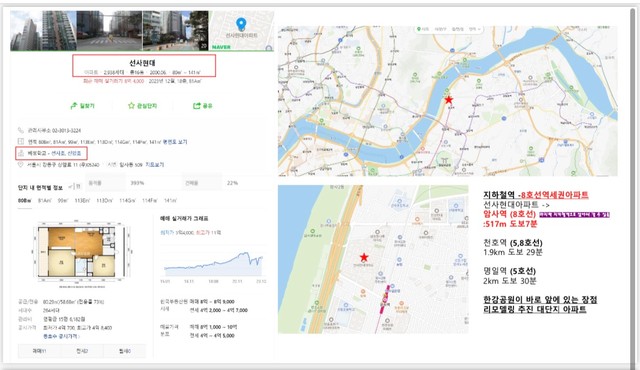Screen dimensions: 640x370
Task: Open the first apartment building photo
Action: [43, 31]
